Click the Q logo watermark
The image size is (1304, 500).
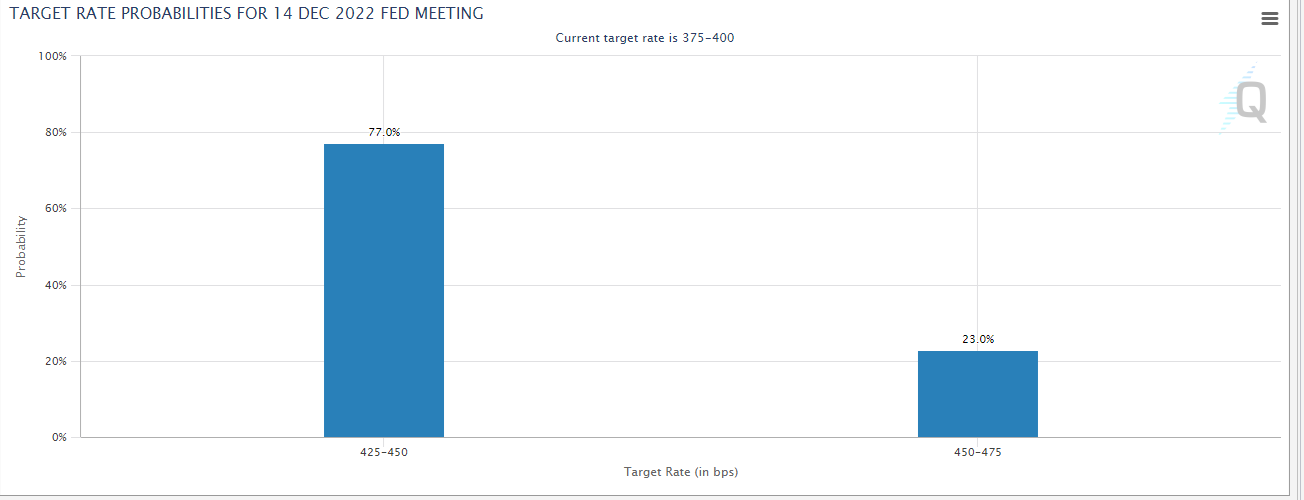[1245, 100]
